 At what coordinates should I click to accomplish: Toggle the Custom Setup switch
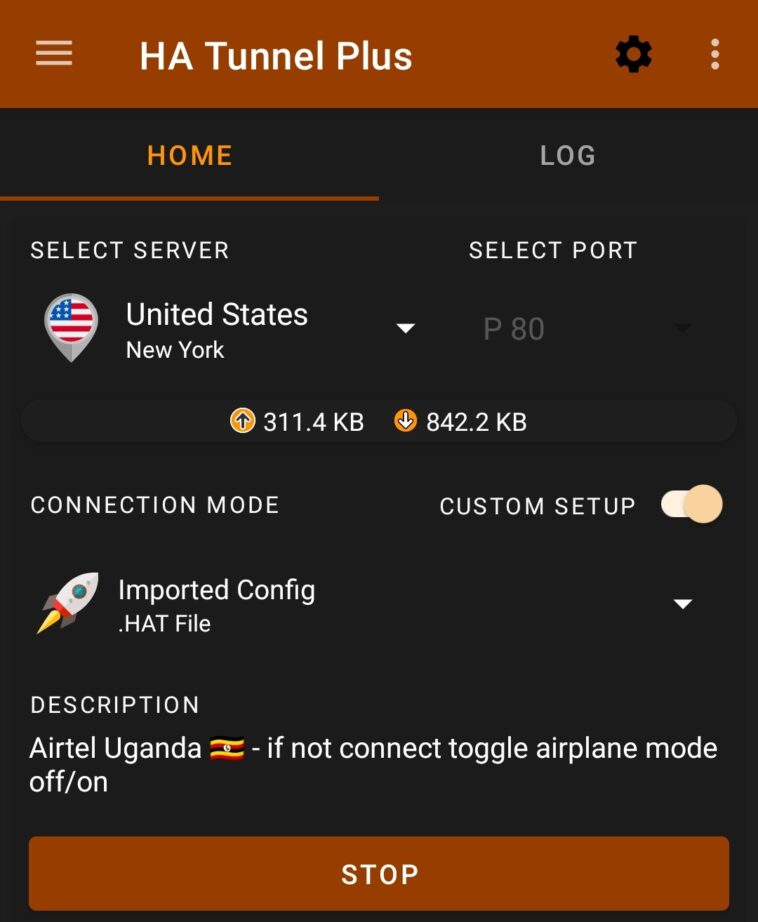(692, 505)
